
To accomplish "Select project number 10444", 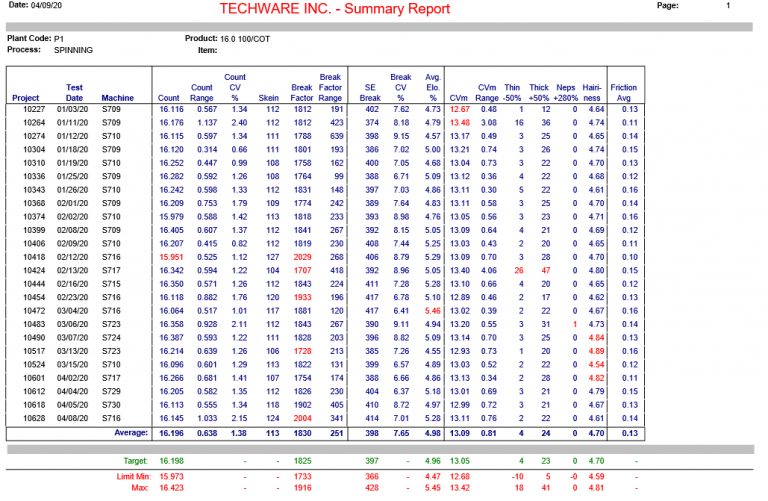I will 34,284.
